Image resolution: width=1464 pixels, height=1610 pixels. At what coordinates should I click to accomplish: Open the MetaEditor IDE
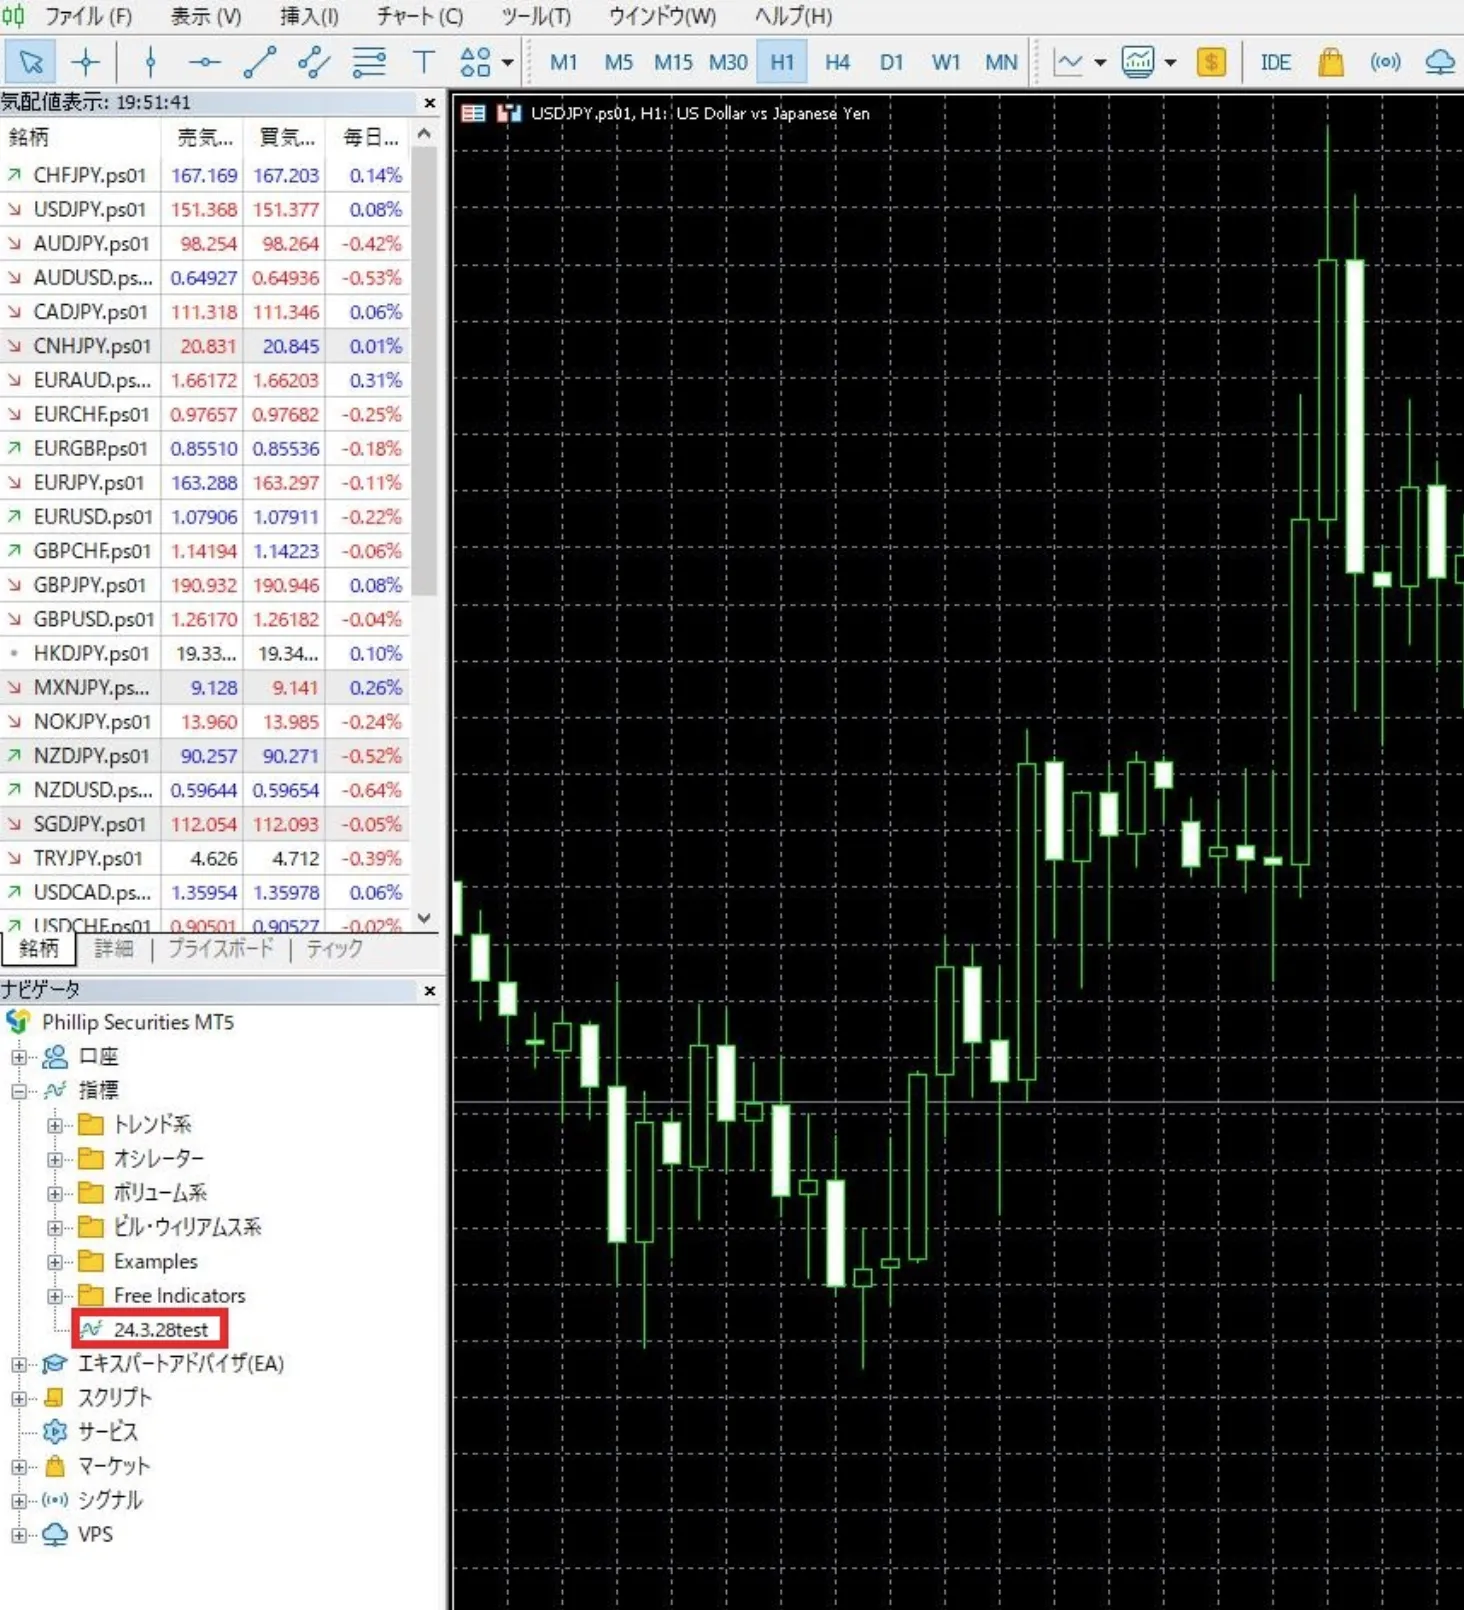(1275, 62)
